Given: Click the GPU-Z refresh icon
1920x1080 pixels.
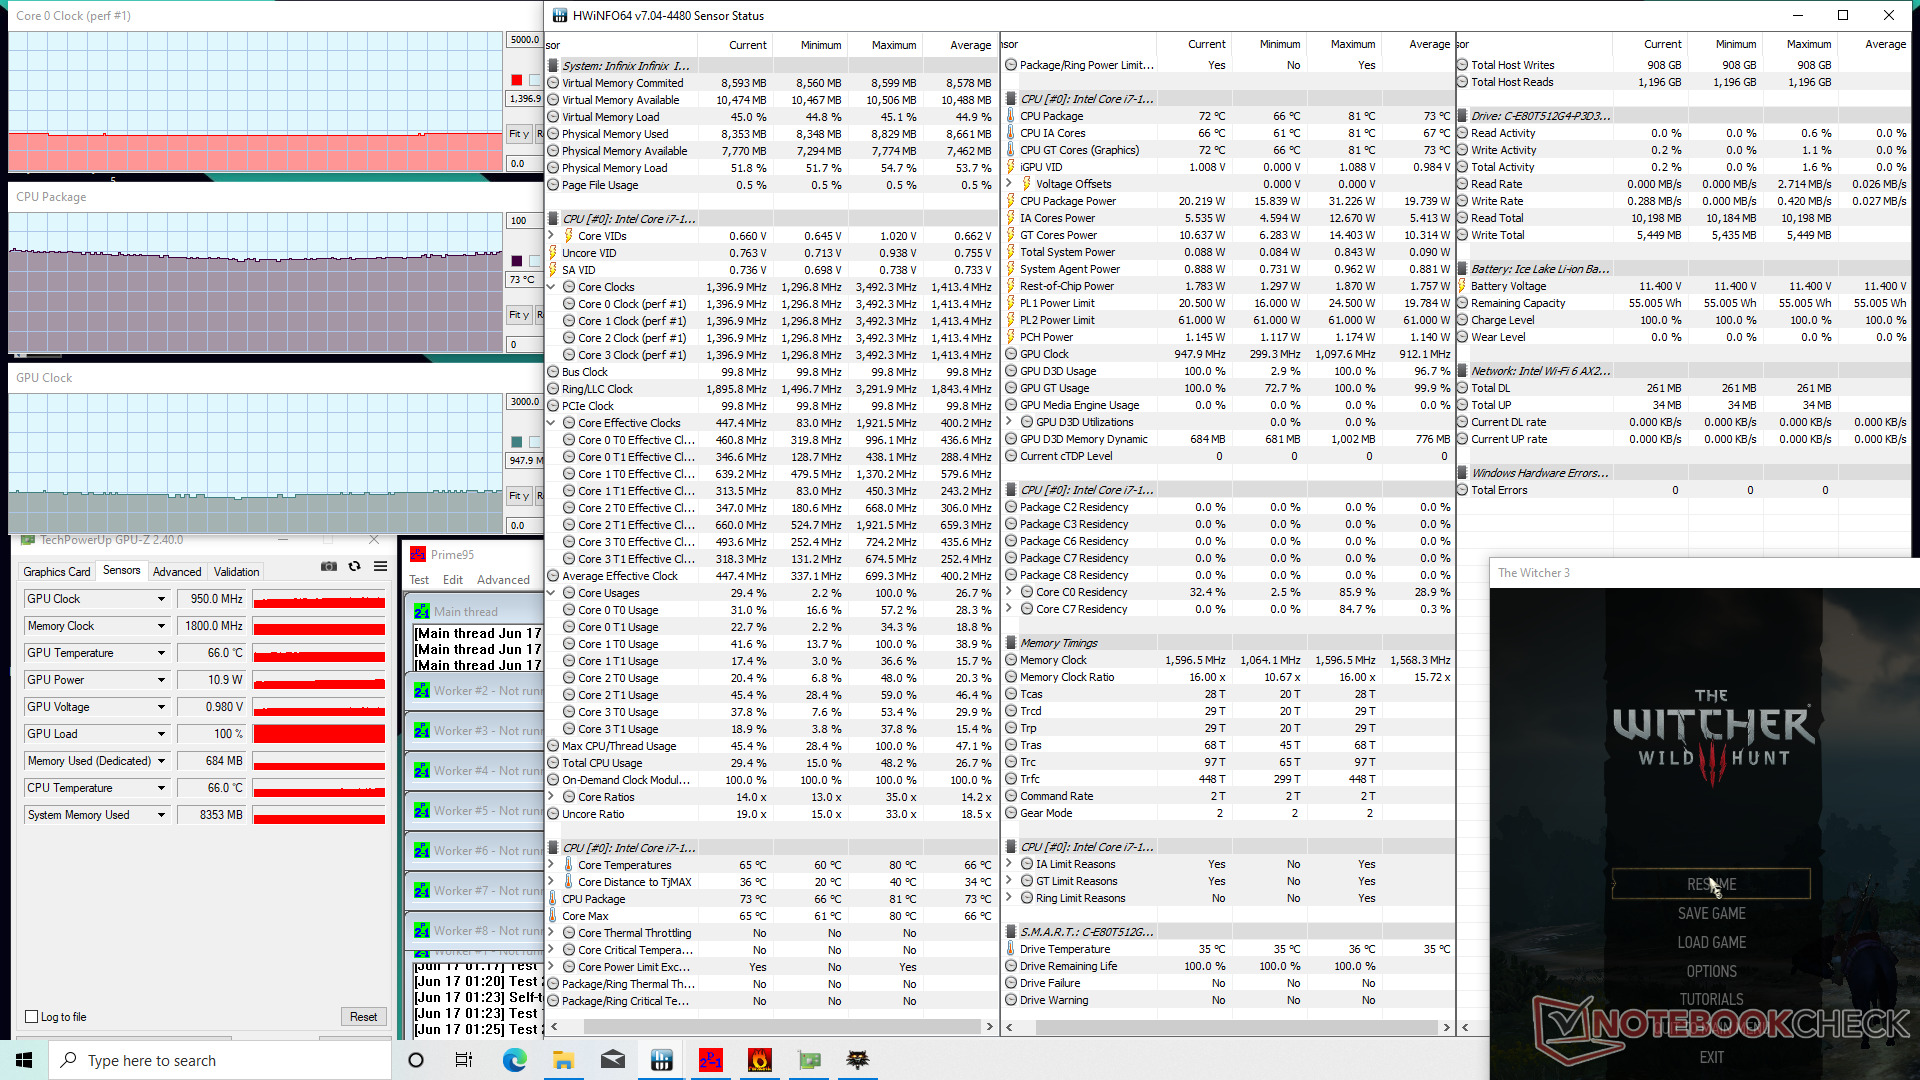Looking at the screenshot, I should tap(354, 566).
